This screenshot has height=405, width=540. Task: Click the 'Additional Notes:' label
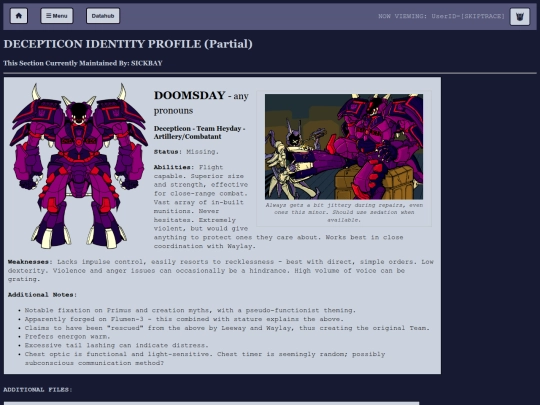click(x=42, y=295)
